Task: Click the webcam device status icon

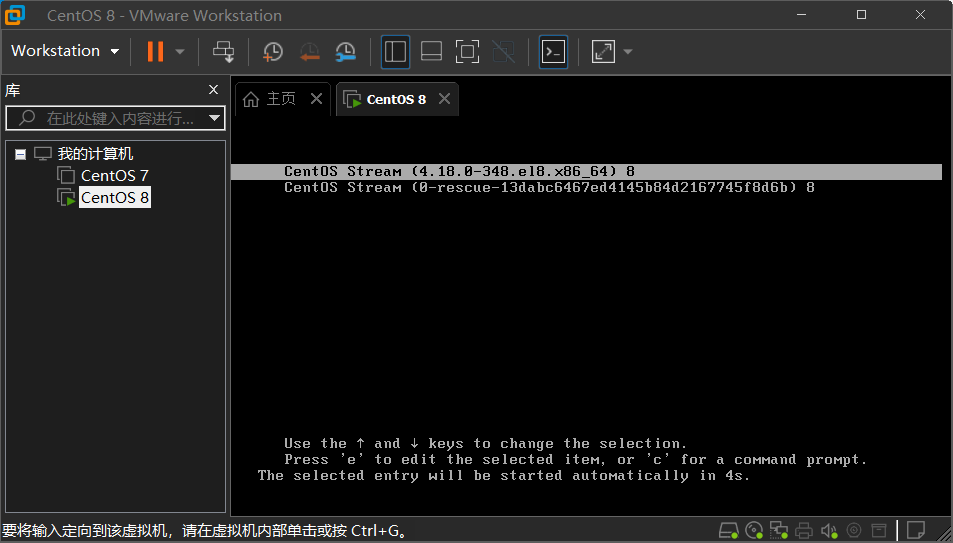Action: 854,530
